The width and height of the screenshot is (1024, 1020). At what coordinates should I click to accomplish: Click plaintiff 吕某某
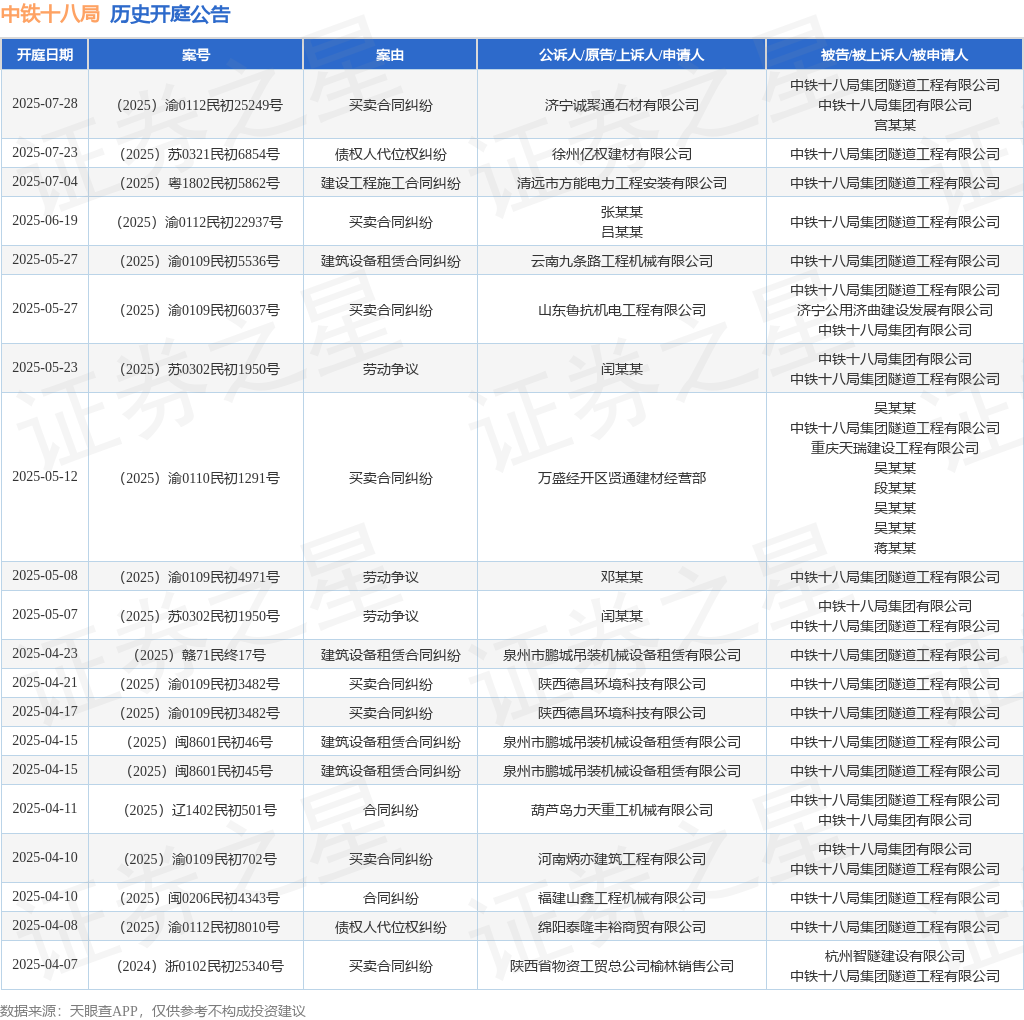621,232
